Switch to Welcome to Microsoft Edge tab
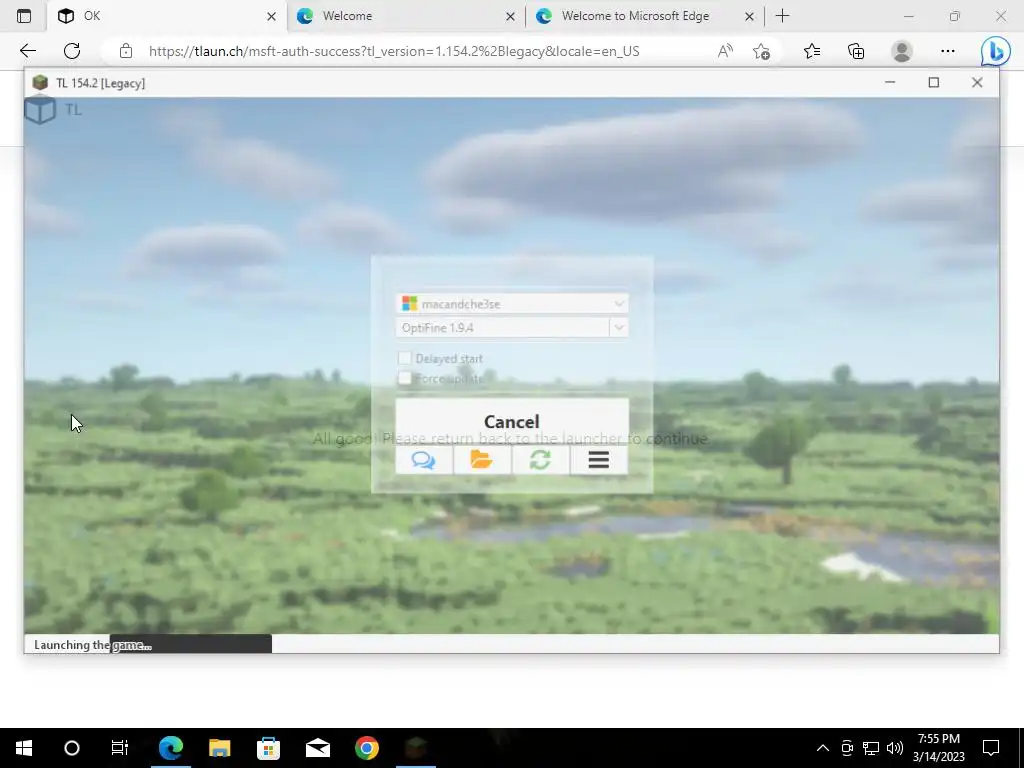1024x768 pixels. [x=645, y=16]
